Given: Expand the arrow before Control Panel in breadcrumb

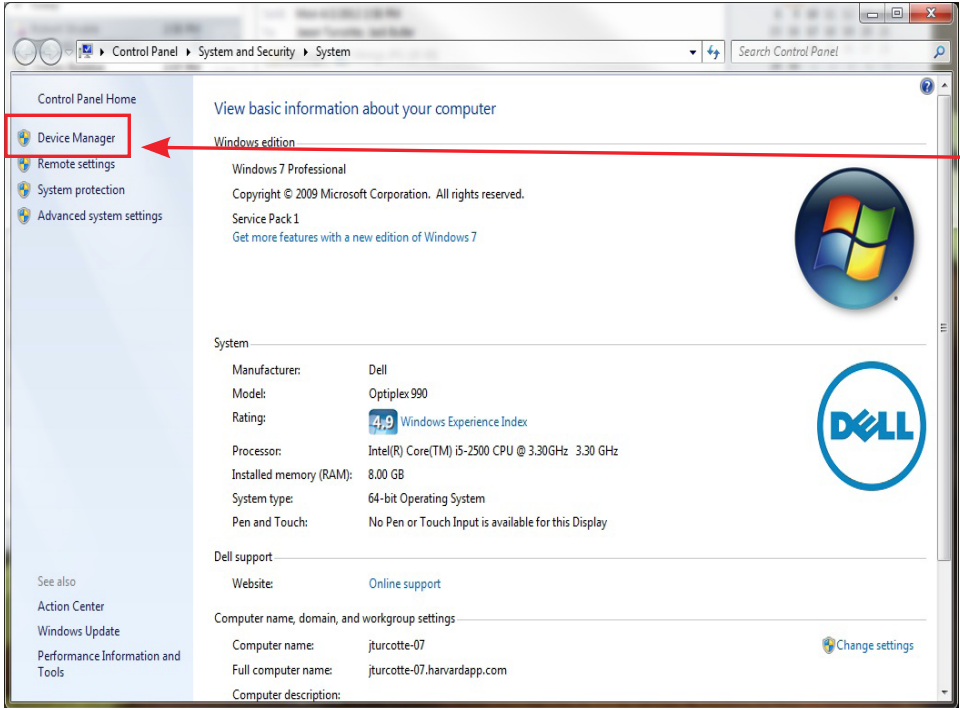Looking at the screenshot, I should (x=102, y=52).
